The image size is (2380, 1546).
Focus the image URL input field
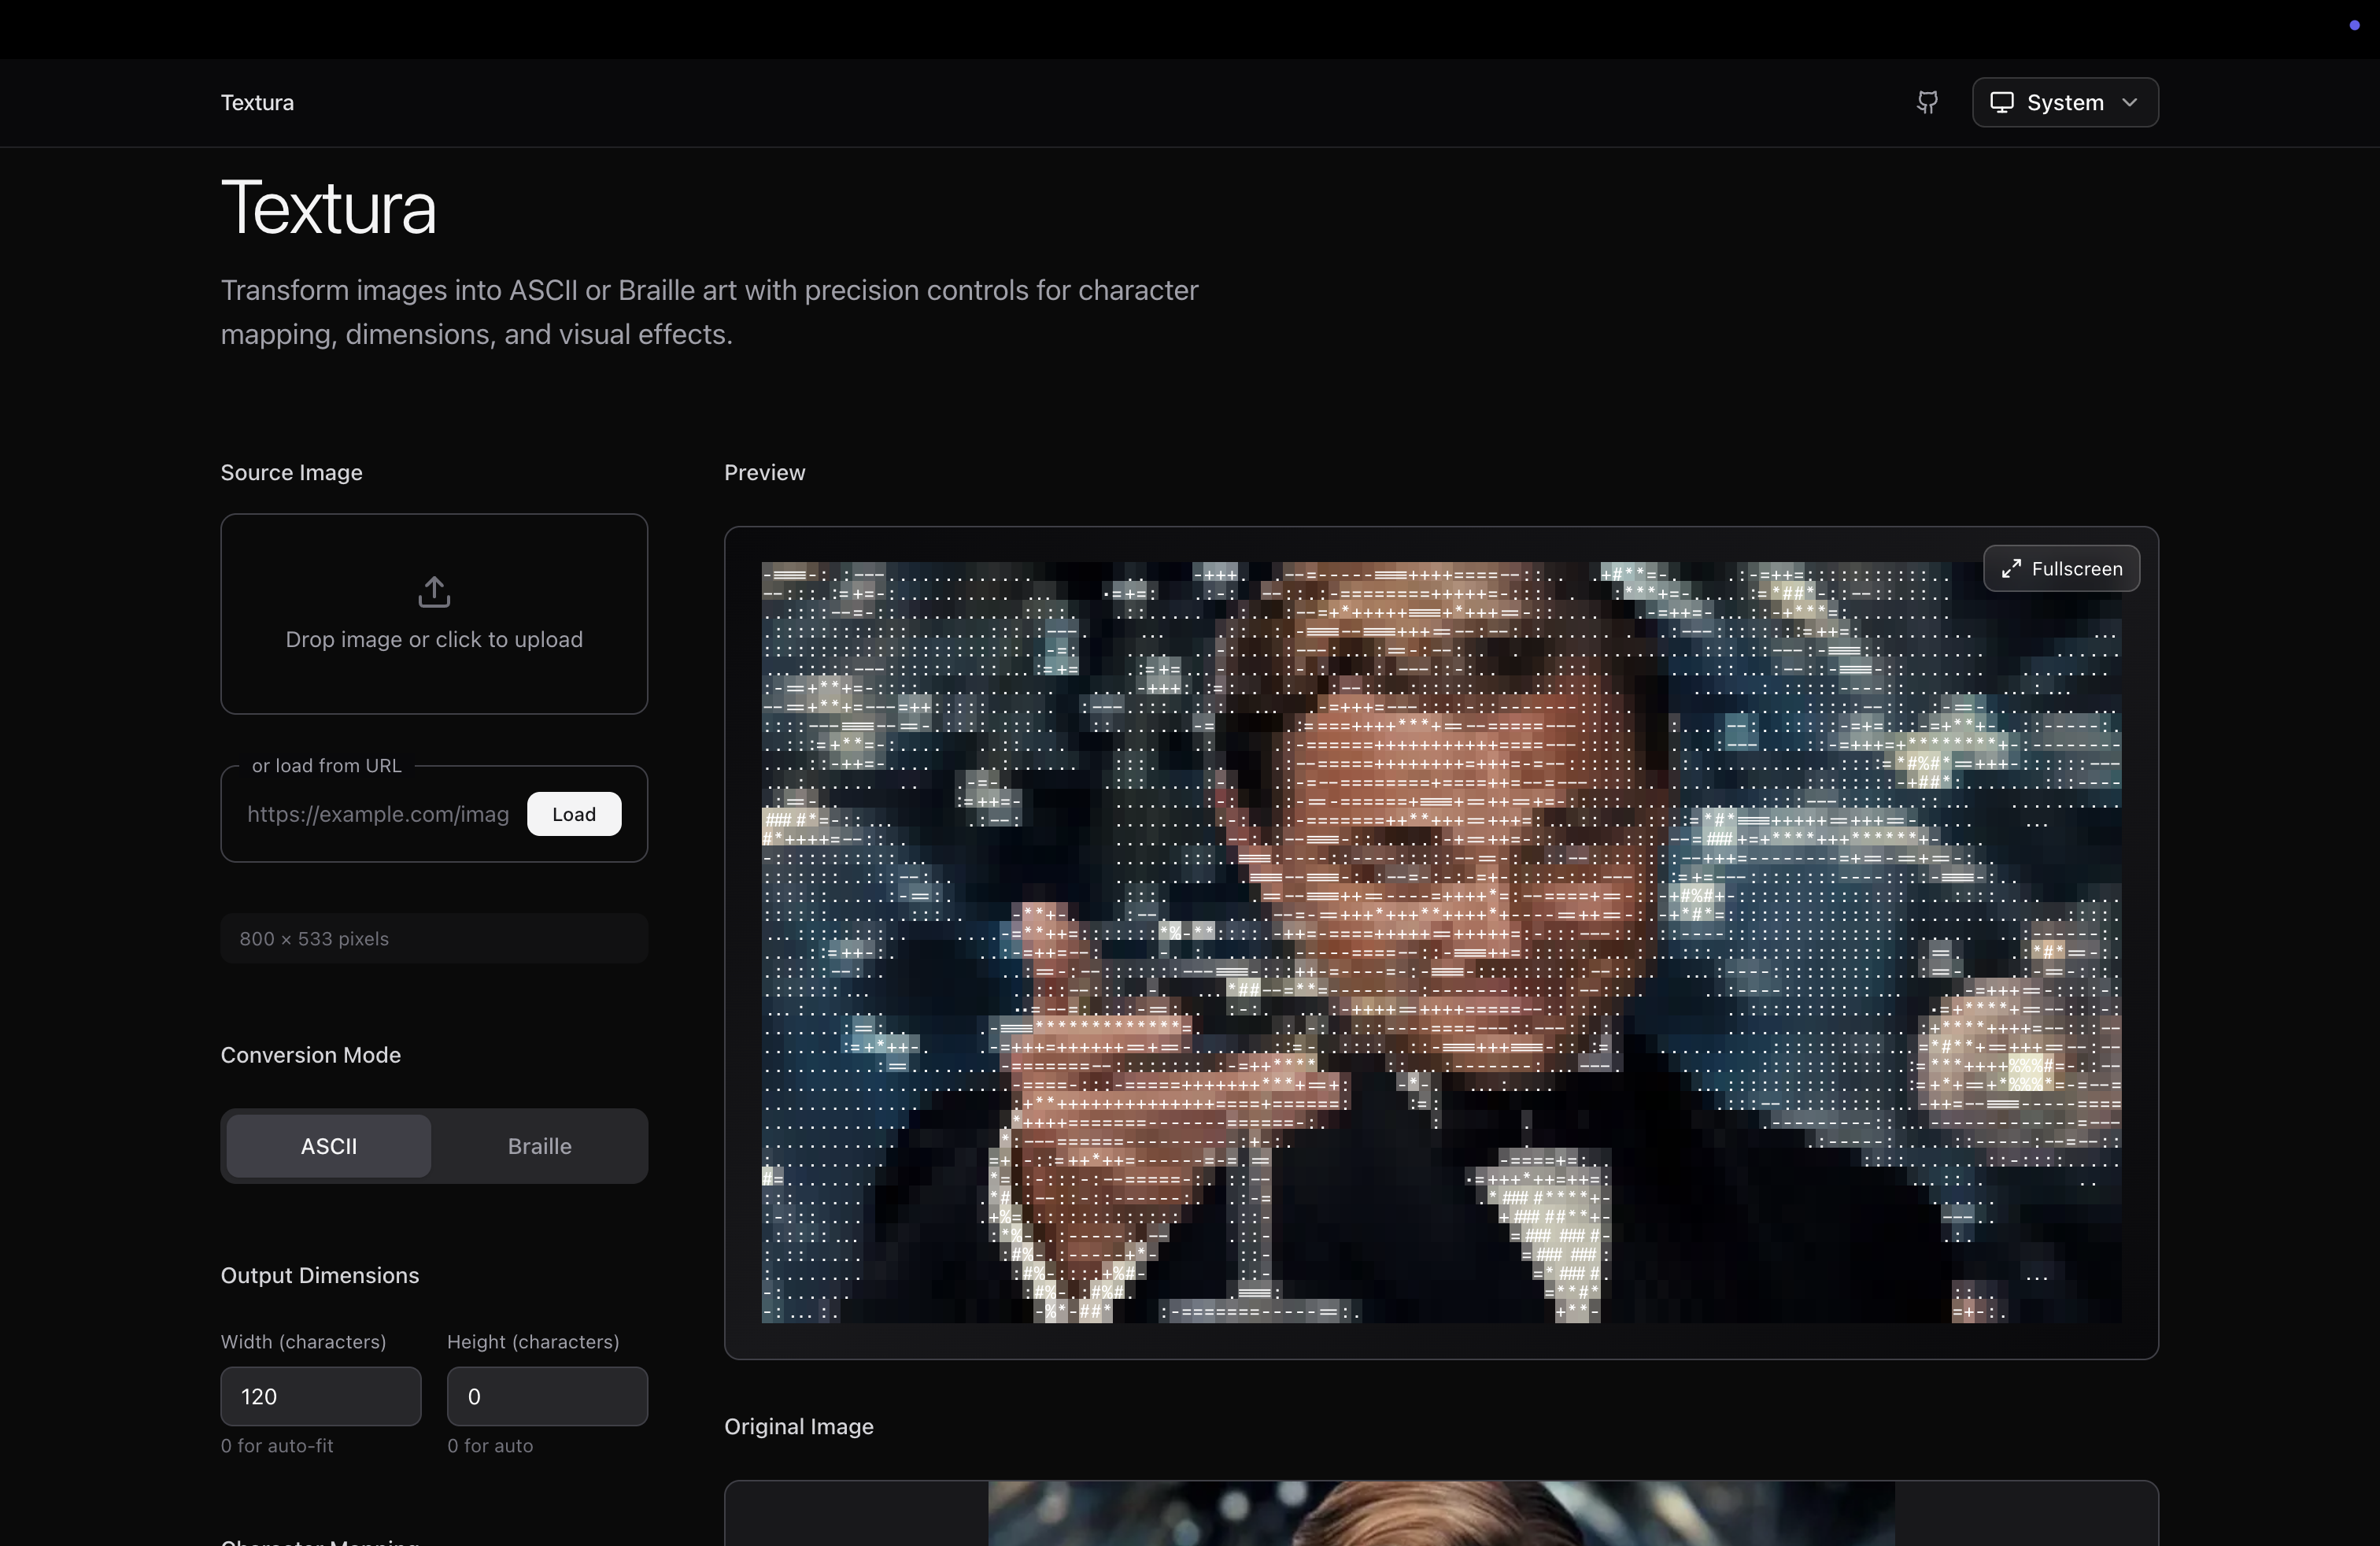(378, 814)
